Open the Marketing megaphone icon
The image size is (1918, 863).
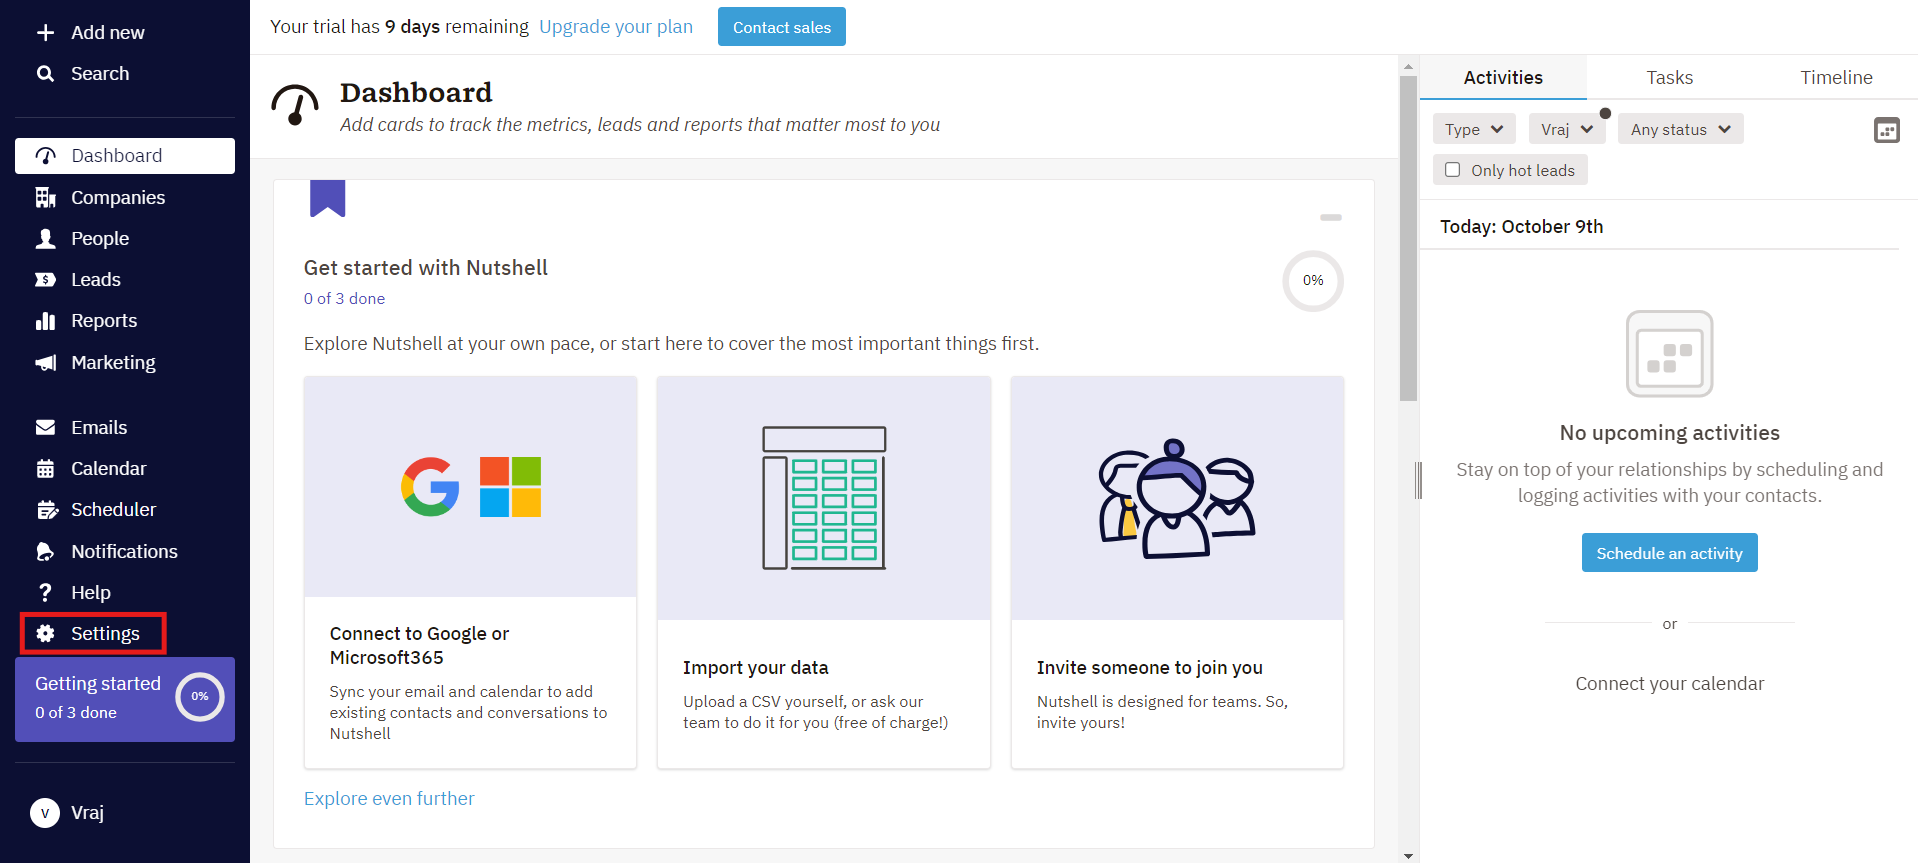click(45, 363)
